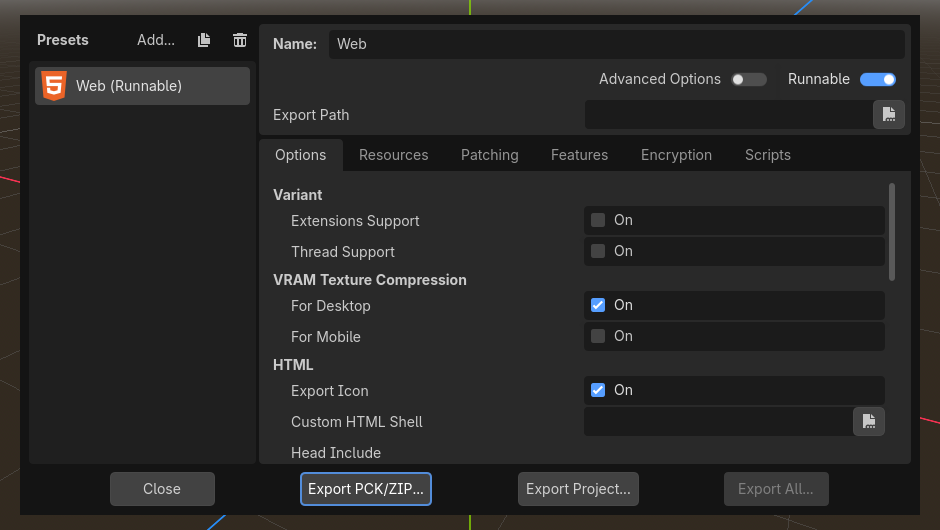Click the Head Include label
940x530 pixels.
point(336,453)
